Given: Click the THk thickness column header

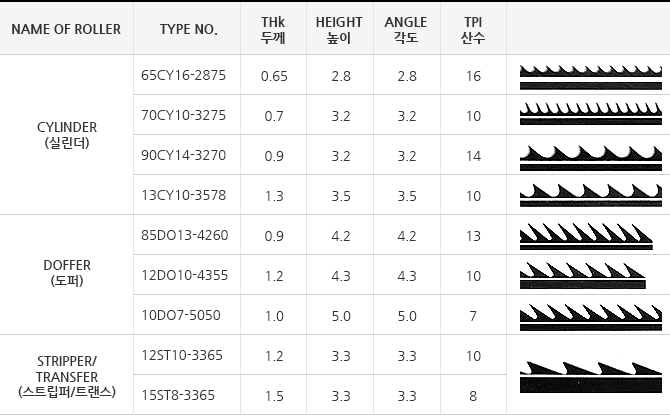Looking at the screenshot, I should pos(273,29).
